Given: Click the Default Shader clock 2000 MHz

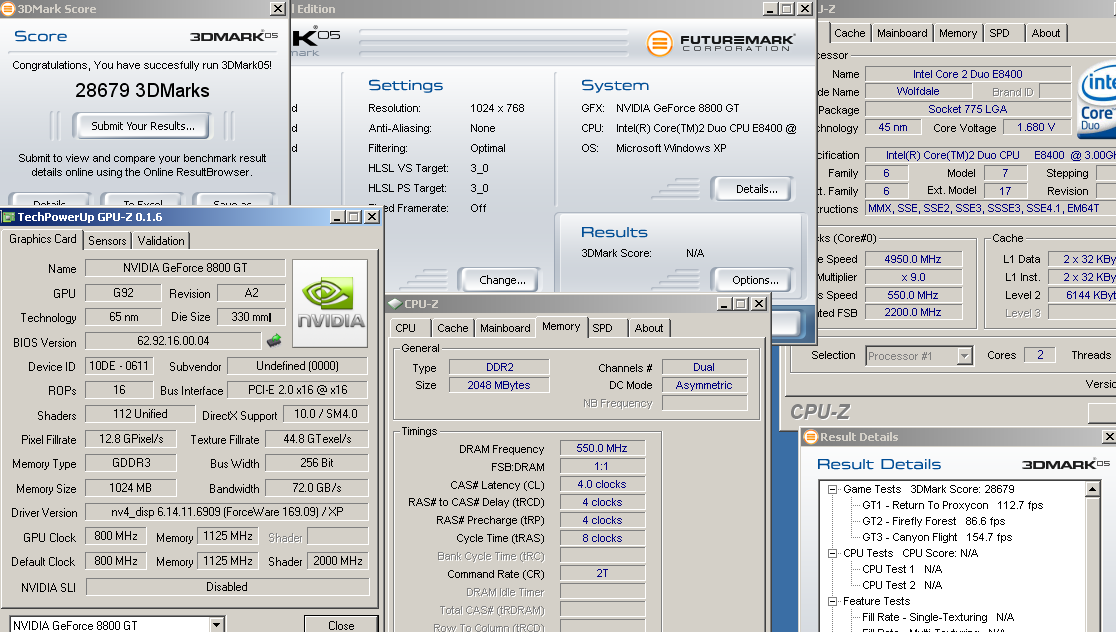Looking at the screenshot, I should 338,561.
